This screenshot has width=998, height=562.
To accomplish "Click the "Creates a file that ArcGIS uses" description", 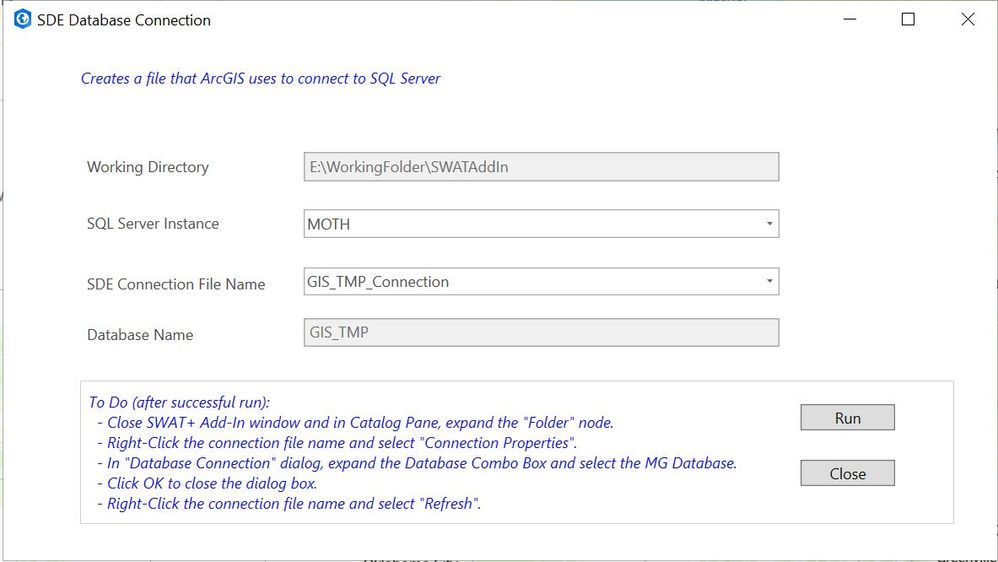I will click(x=261, y=78).
